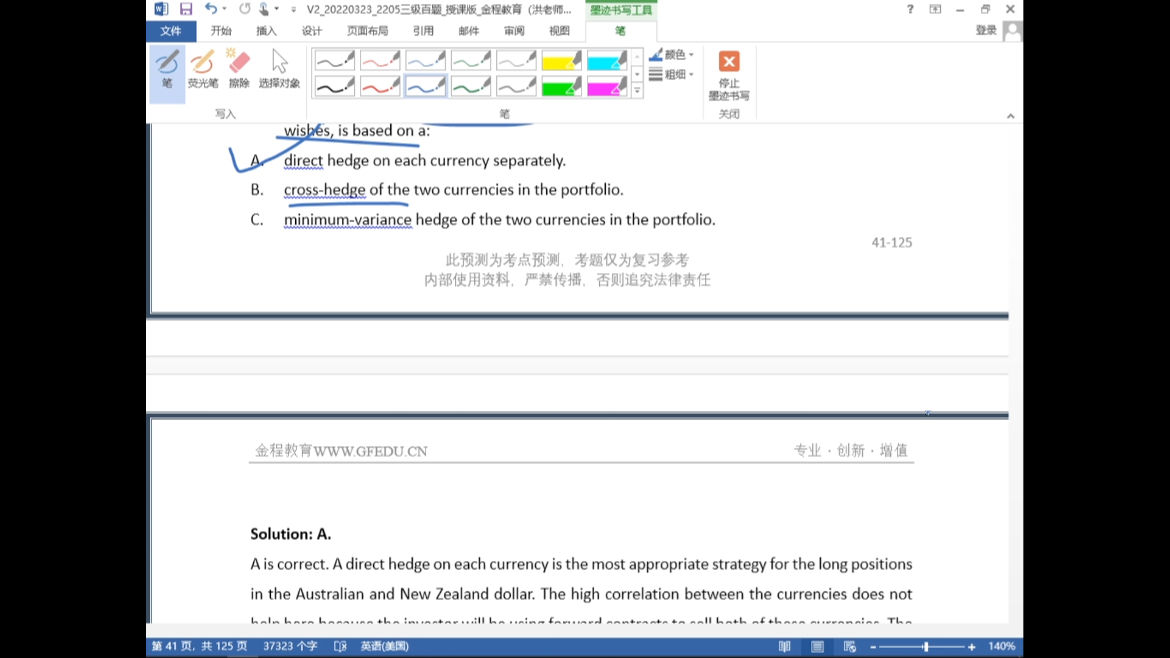
Task: Click the Undo arrow in quick access toolbar
Action: click(210, 9)
